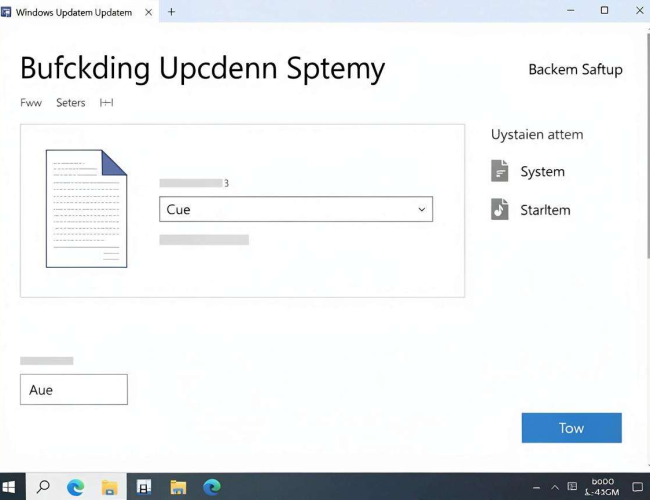
Task: Open the Backem Saftup link
Action: (575, 69)
